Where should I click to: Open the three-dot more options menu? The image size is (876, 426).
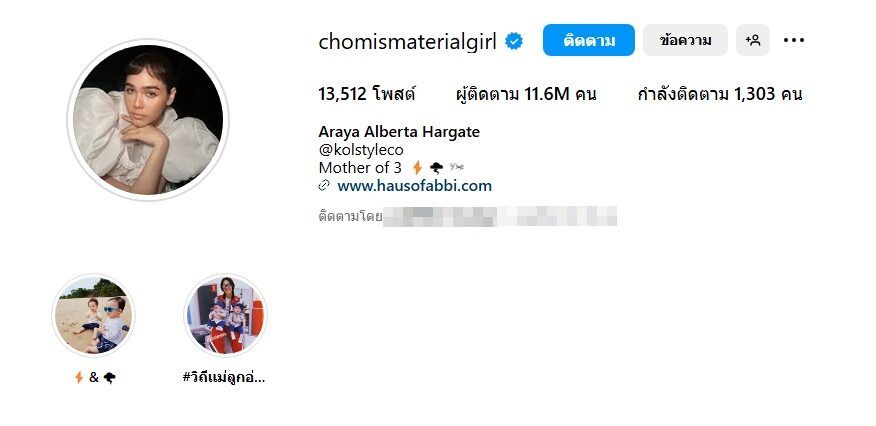coord(794,40)
